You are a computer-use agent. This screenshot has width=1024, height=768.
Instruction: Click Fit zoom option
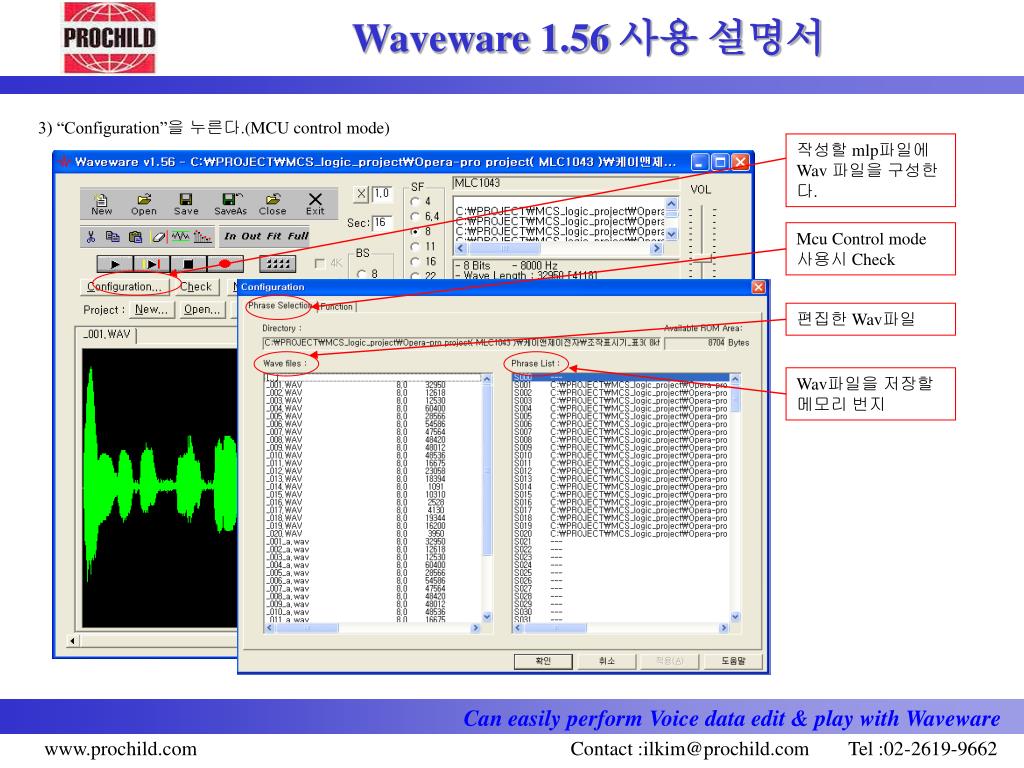[x=274, y=236]
